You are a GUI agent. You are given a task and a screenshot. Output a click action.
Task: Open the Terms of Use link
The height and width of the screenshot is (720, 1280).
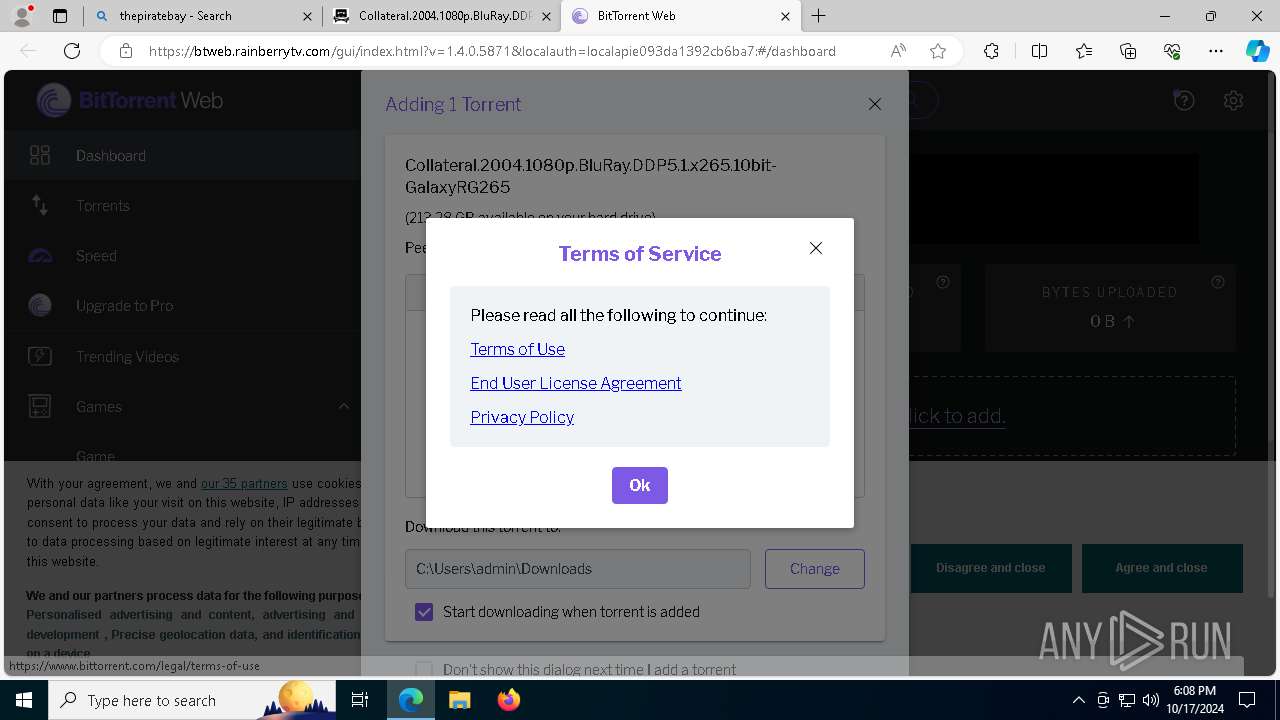point(517,349)
